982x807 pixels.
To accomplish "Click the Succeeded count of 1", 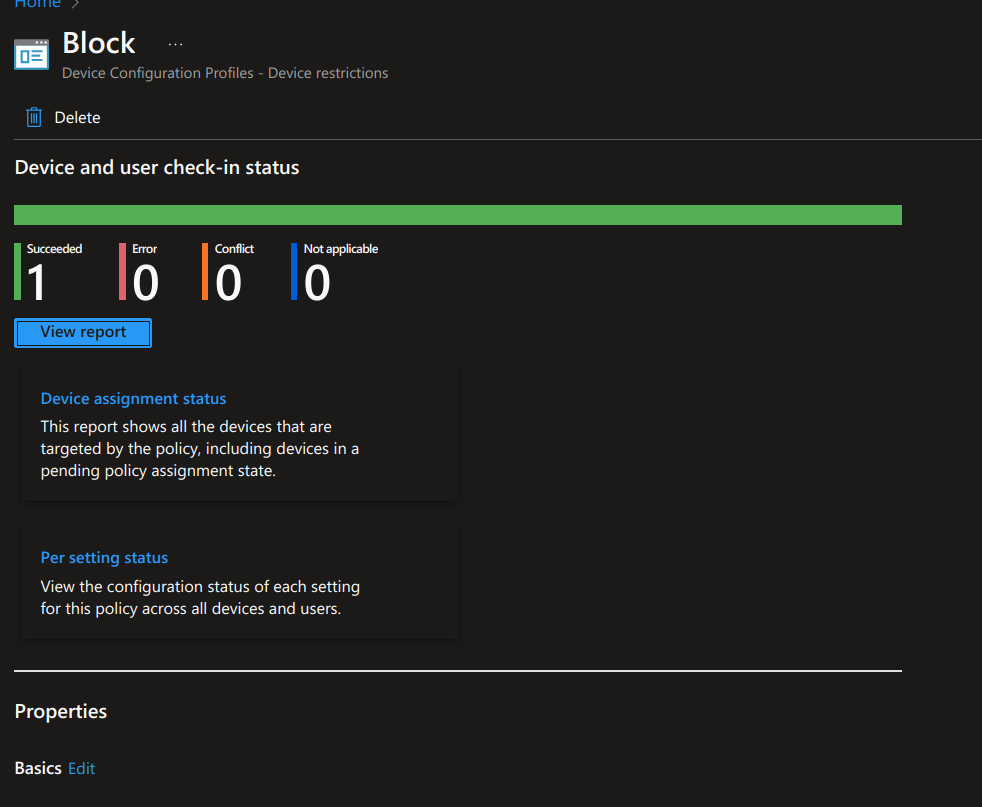I will tap(36, 282).
